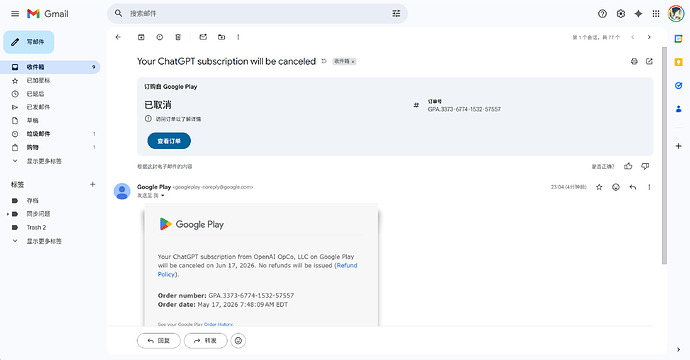Focus the mail search field
Image resolution: width=690 pixels, height=360 pixels.
pos(257,14)
